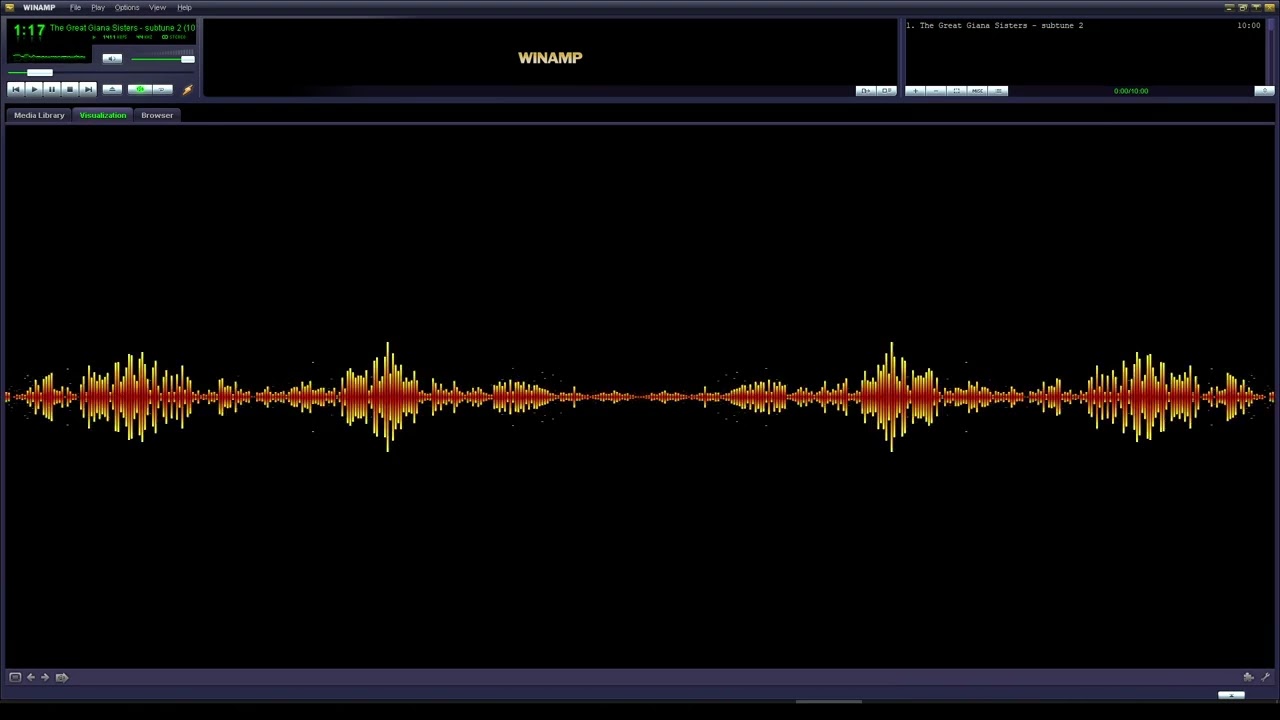The width and height of the screenshot is (1280, 720).
Task: Open the File menu
Action: click(75, 8)
